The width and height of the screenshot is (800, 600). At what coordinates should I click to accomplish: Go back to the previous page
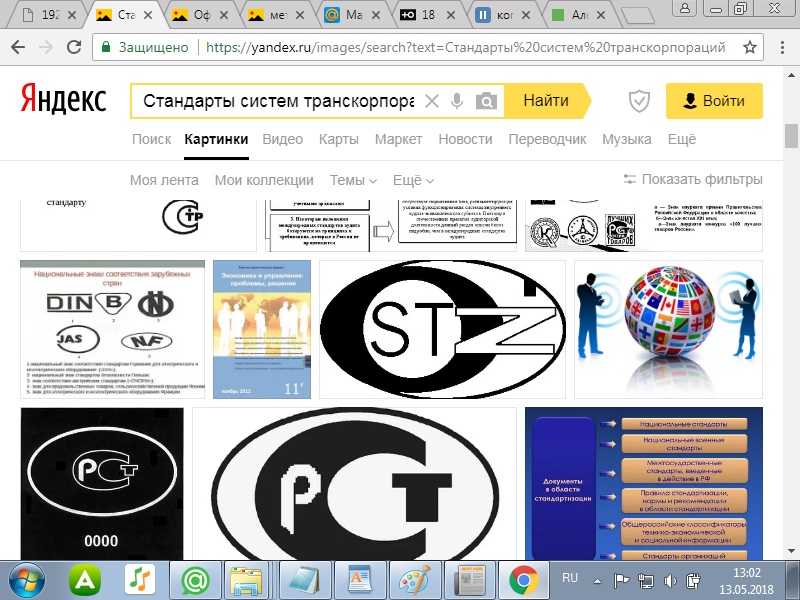point(18,47)
